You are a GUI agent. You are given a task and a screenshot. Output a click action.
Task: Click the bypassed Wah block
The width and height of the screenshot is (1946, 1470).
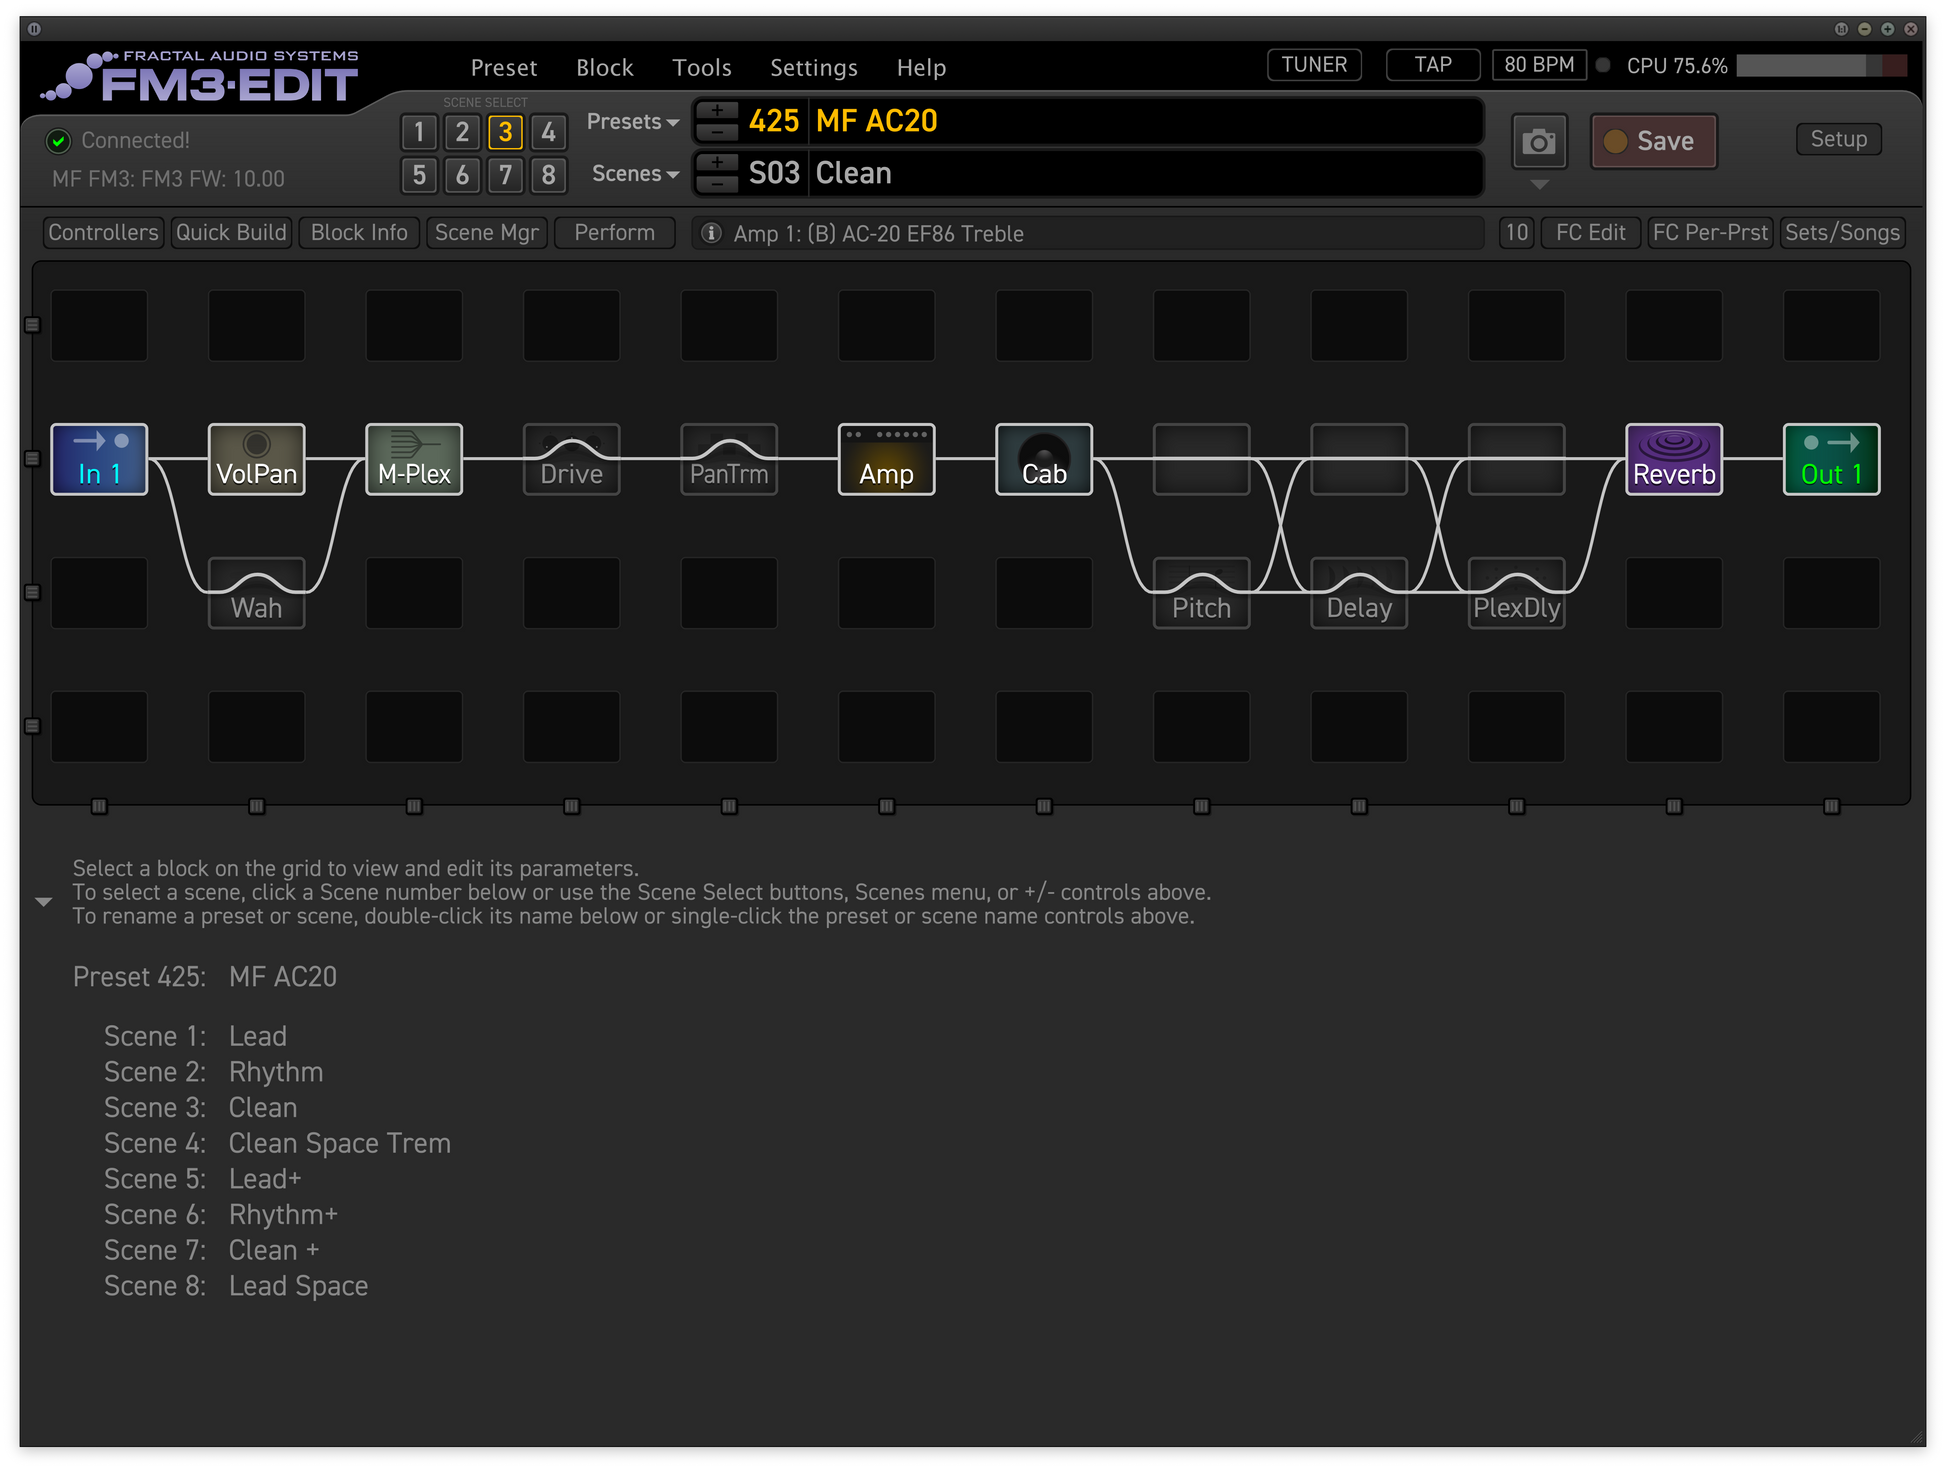[256, 593]
